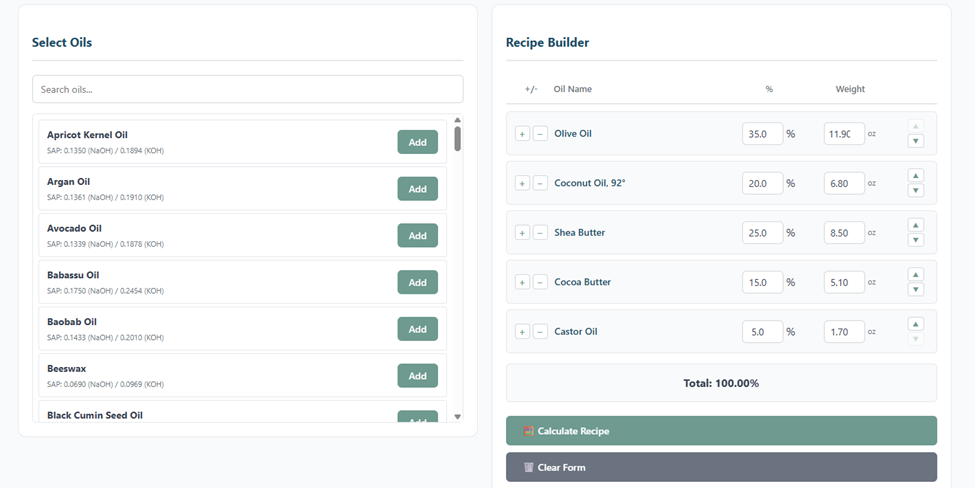Click Total: 100.00% text
Image resolution: width=975 pixels, height=488 pixels.
click(x=721, y=384)
